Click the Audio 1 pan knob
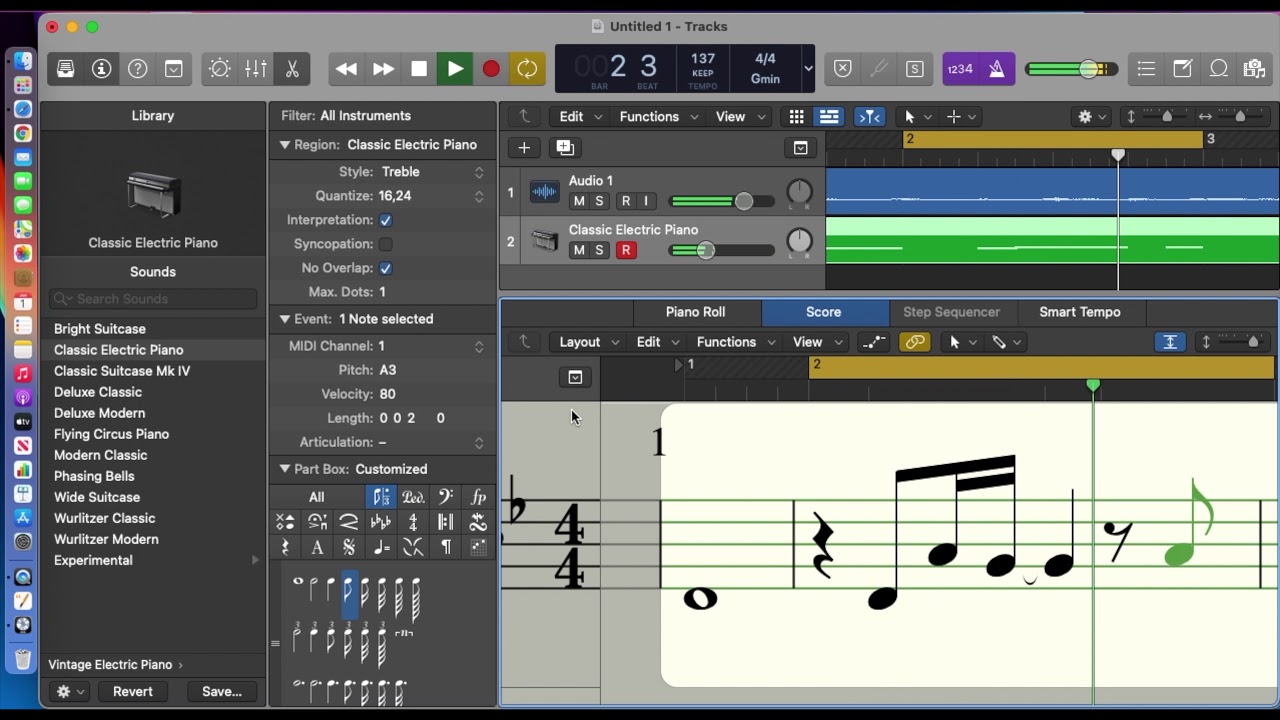The height and width of the screenshot is (720, 1280). [800, 192]
